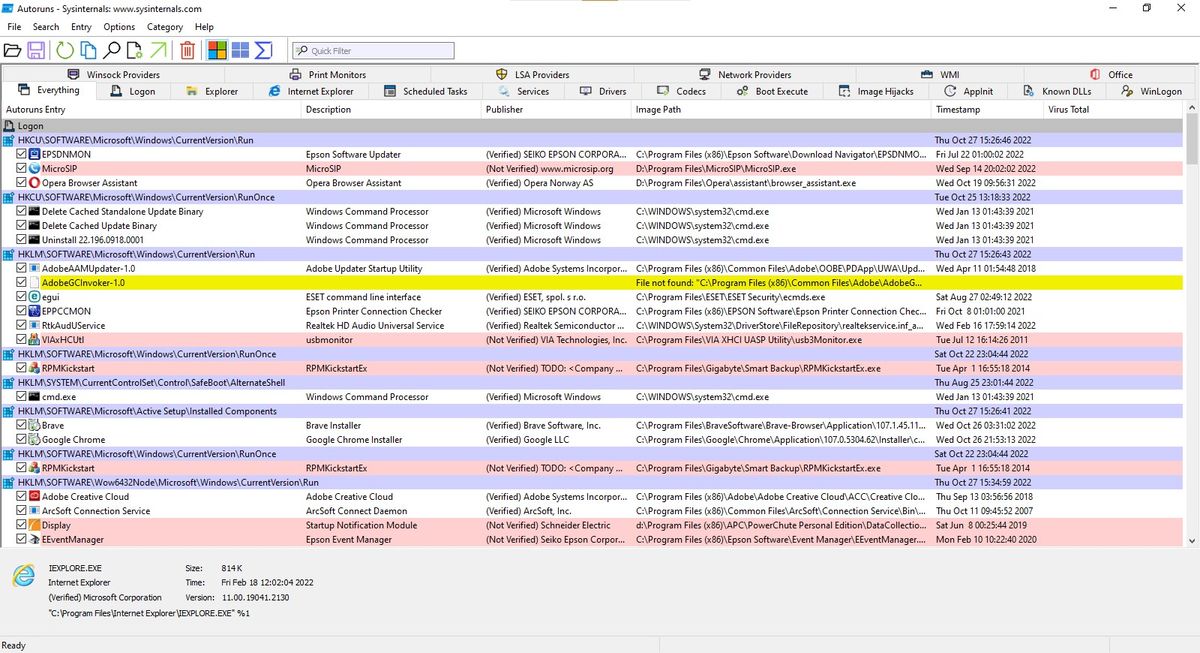Click the EPPCCMON entry icon
This screenshot has height=653, width=1200.
34,311
